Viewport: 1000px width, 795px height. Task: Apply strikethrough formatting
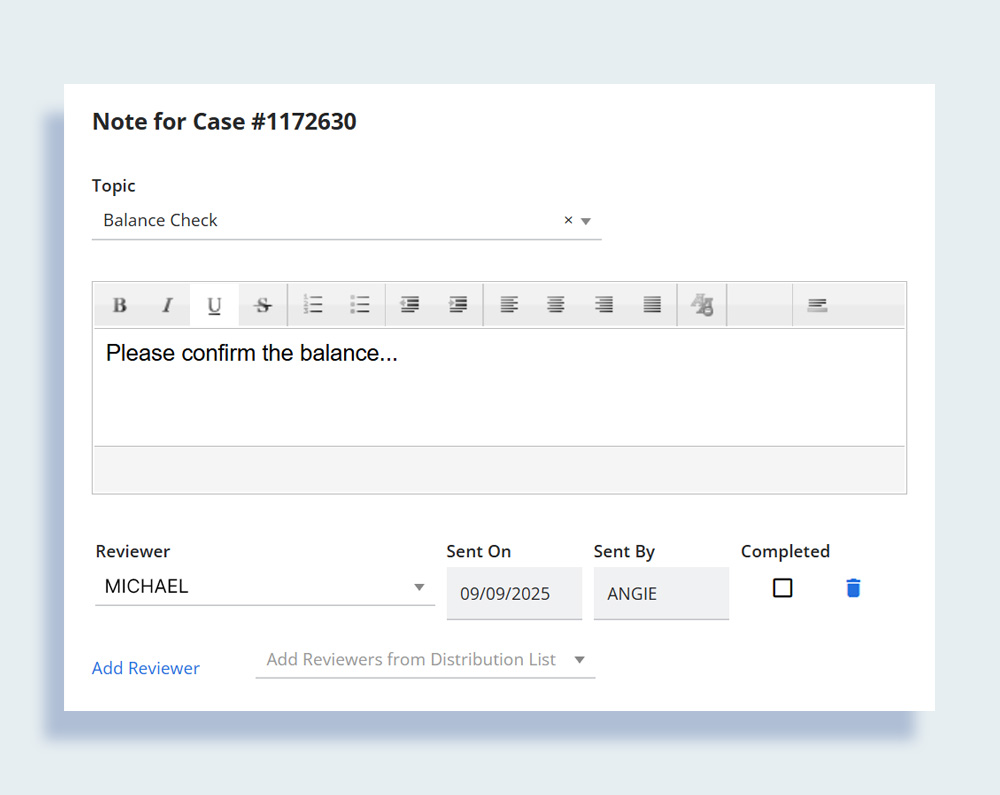pyautogui.click(x=263, y=306)
